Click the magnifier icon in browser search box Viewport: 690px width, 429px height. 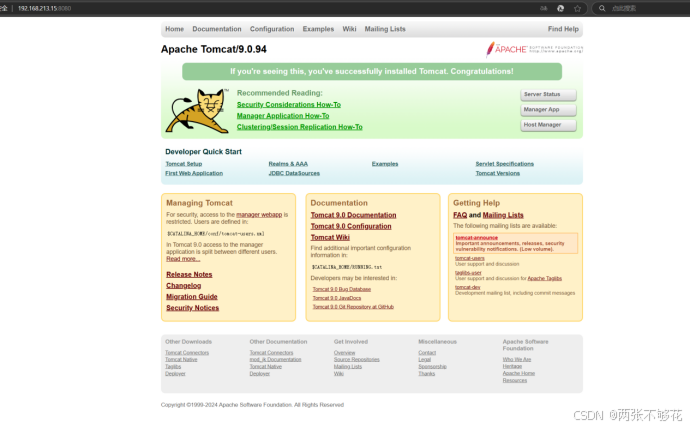coord(602,8)
